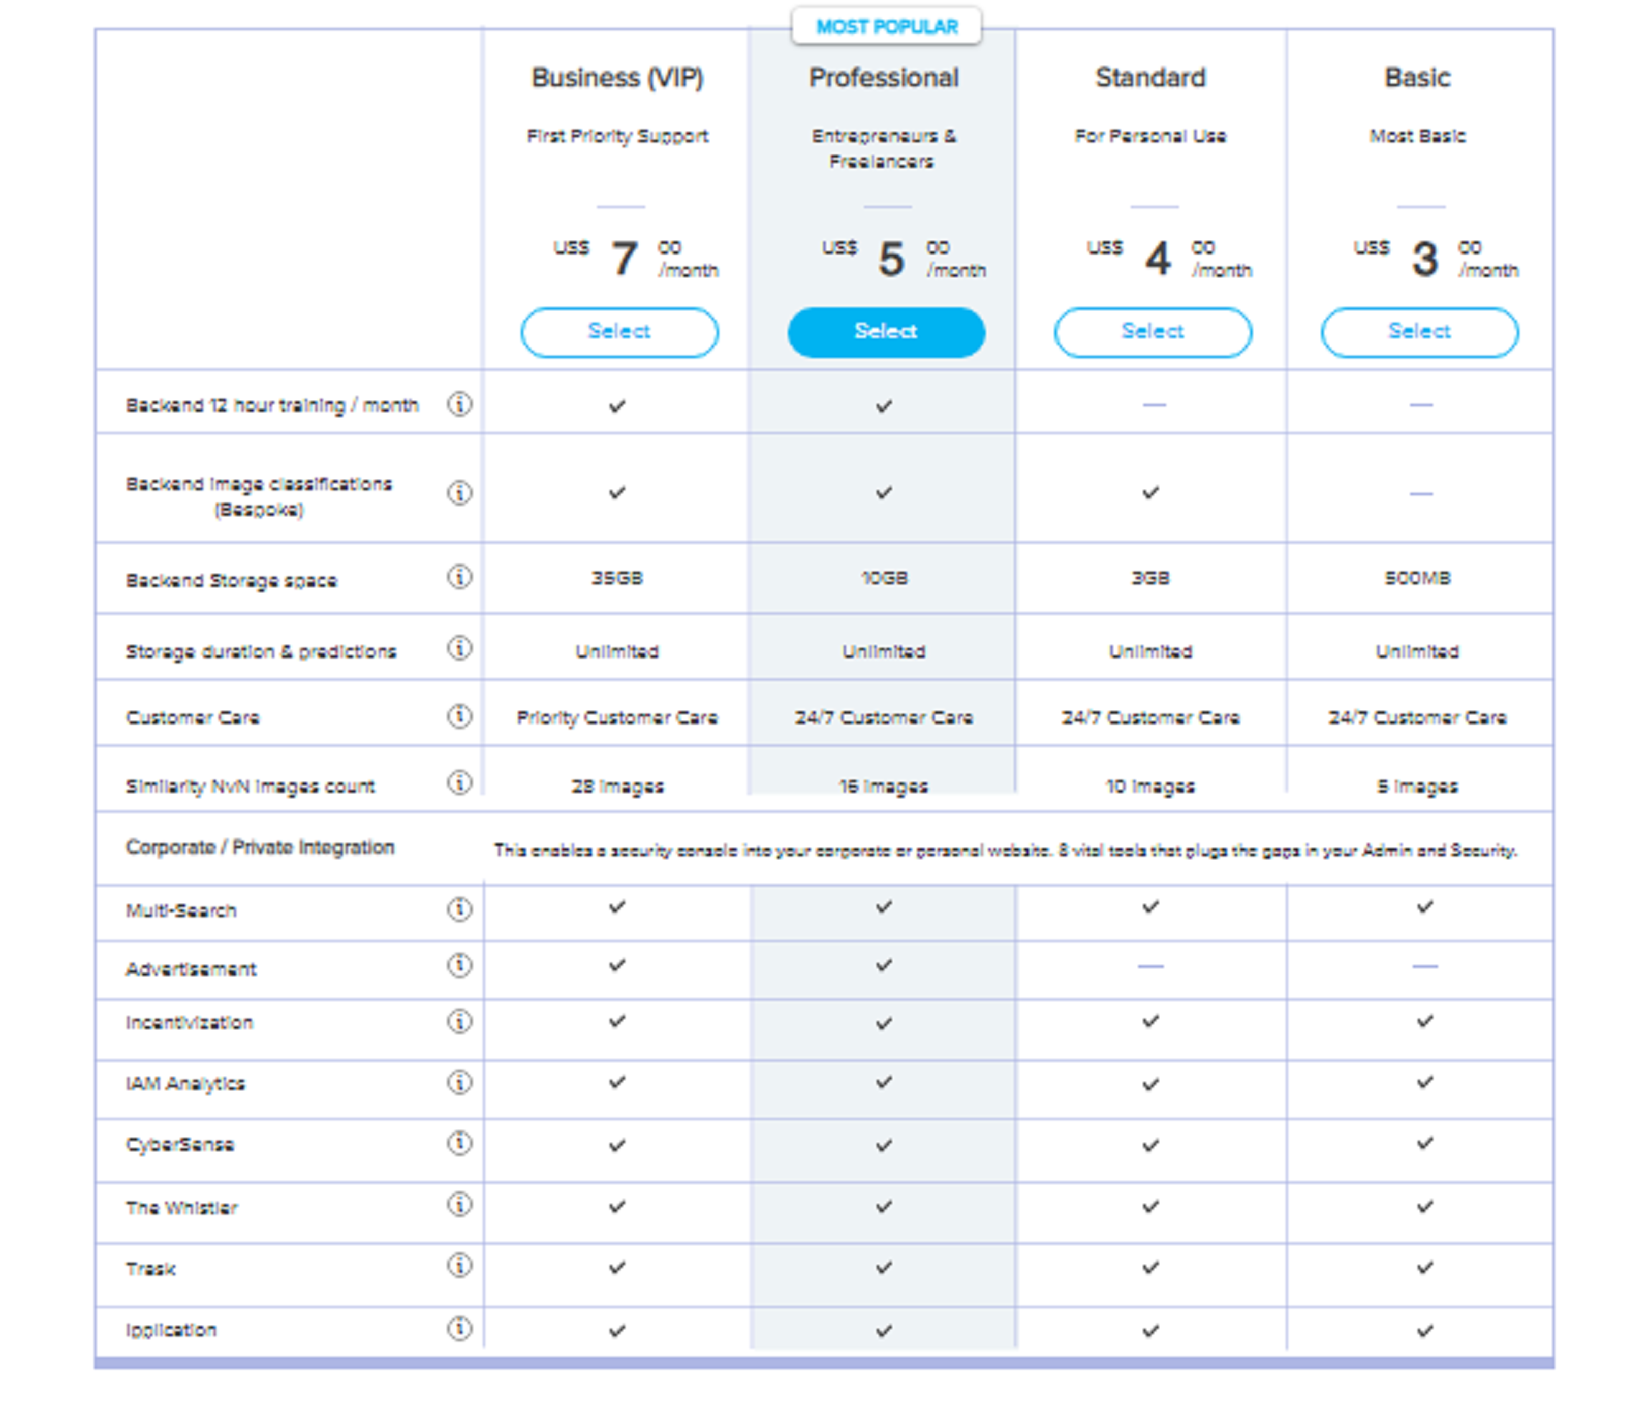
Task: Click the Backend 12 hour training label
Action: [272, 406]
